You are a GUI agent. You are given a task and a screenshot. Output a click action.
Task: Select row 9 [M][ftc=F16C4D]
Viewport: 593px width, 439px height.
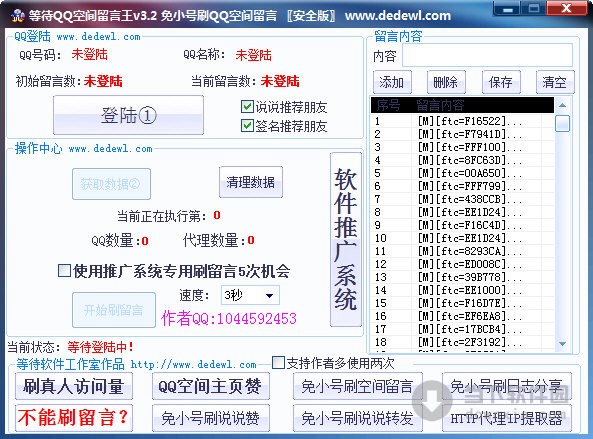tap(462, 225)
